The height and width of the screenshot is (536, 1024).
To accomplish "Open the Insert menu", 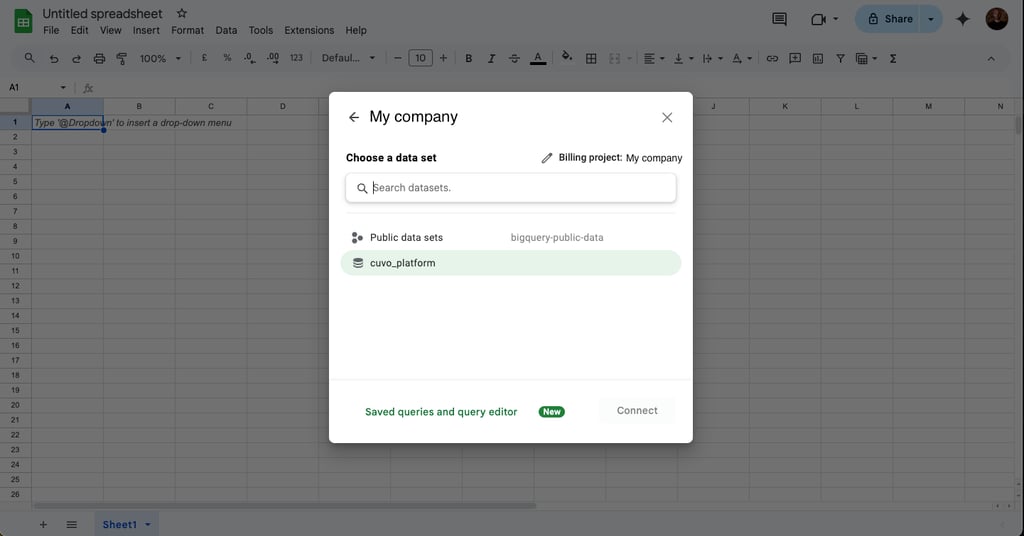I will (x=146, y=30).
